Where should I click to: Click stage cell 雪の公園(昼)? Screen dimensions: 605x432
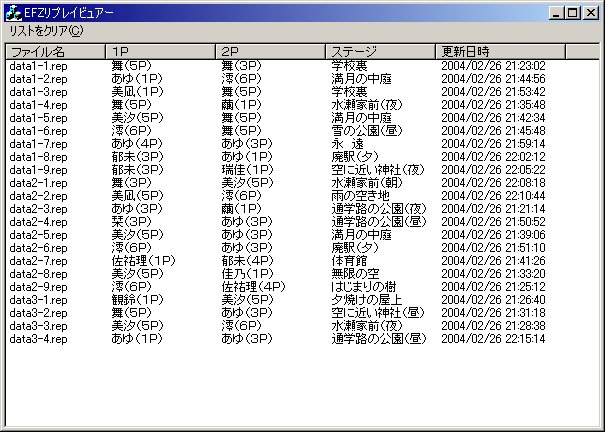coord(367,131)
